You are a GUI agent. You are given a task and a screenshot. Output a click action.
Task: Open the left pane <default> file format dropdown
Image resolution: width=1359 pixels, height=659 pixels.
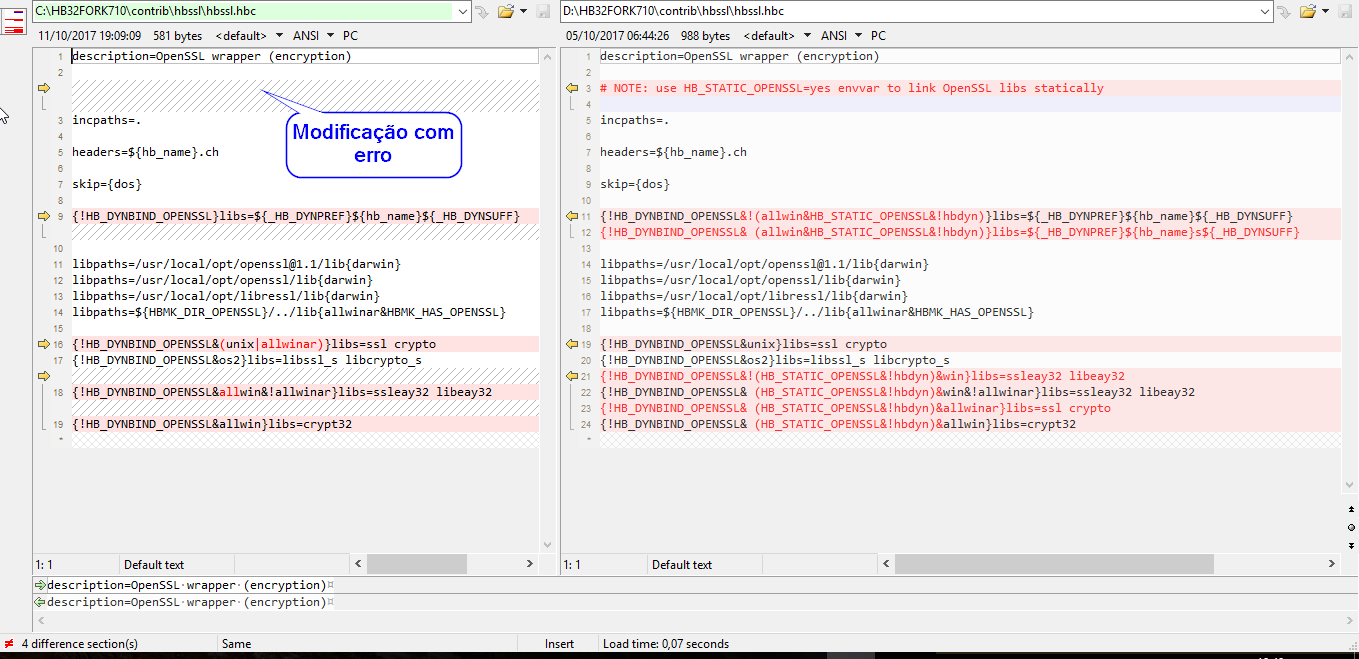pyautogui.click(x=248, y=36)
